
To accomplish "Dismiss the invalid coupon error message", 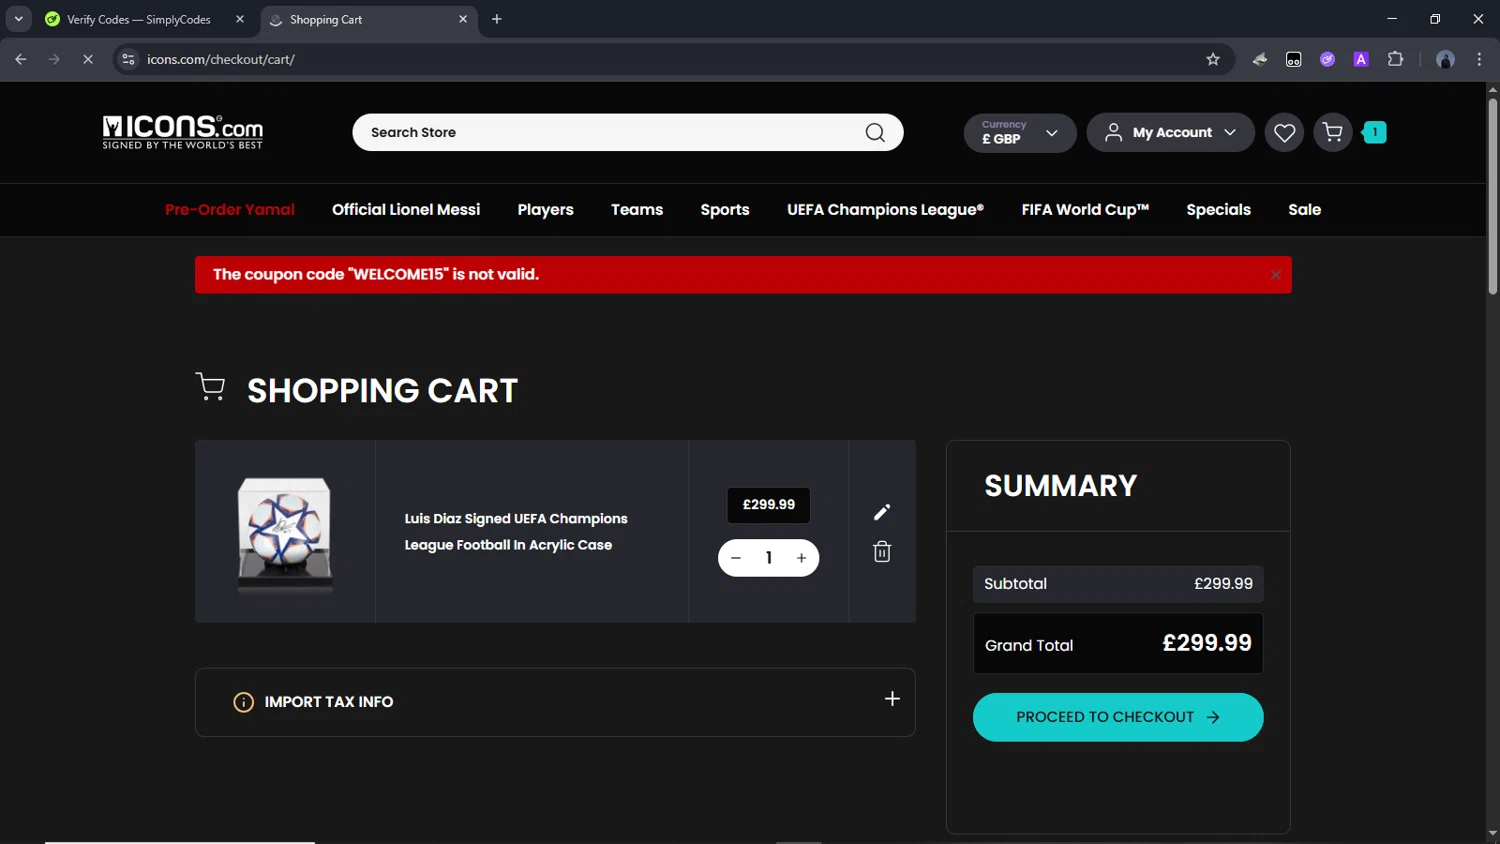I will tap(1275, 275).
